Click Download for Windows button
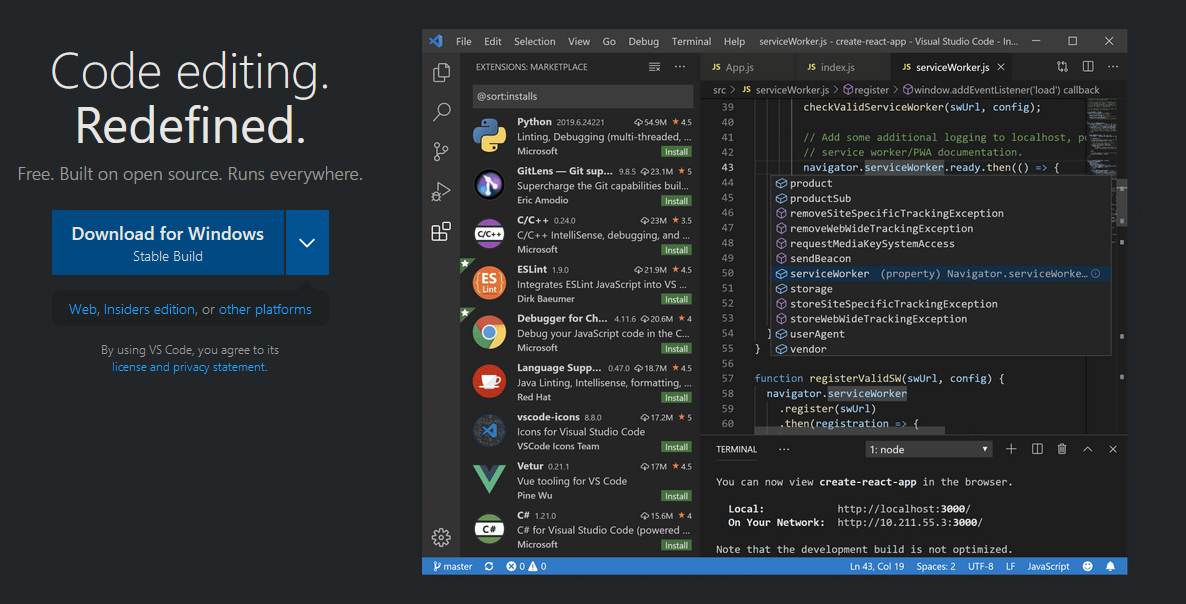The width and height of the screenshot is (1186, 604). 168,243
